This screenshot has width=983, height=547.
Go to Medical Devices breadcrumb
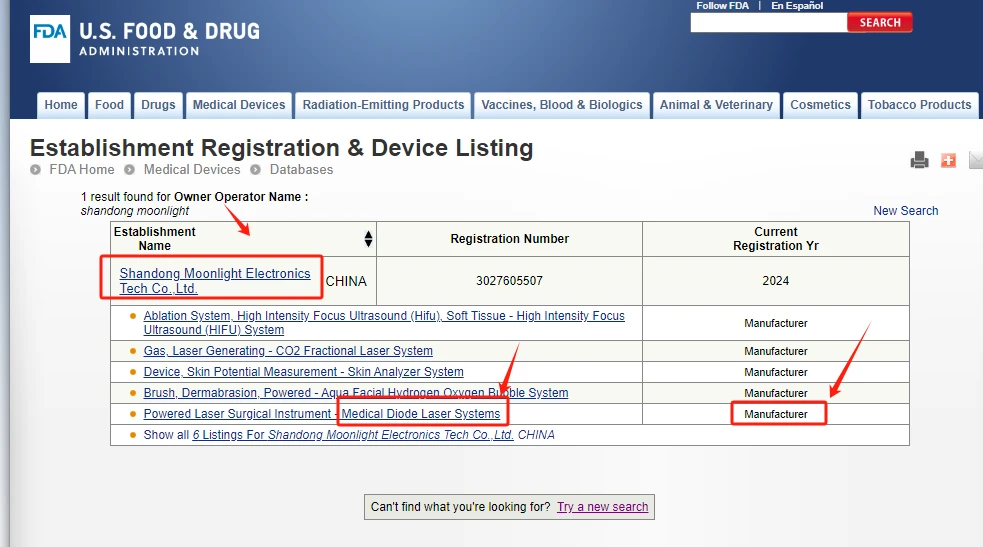point(192,170)
